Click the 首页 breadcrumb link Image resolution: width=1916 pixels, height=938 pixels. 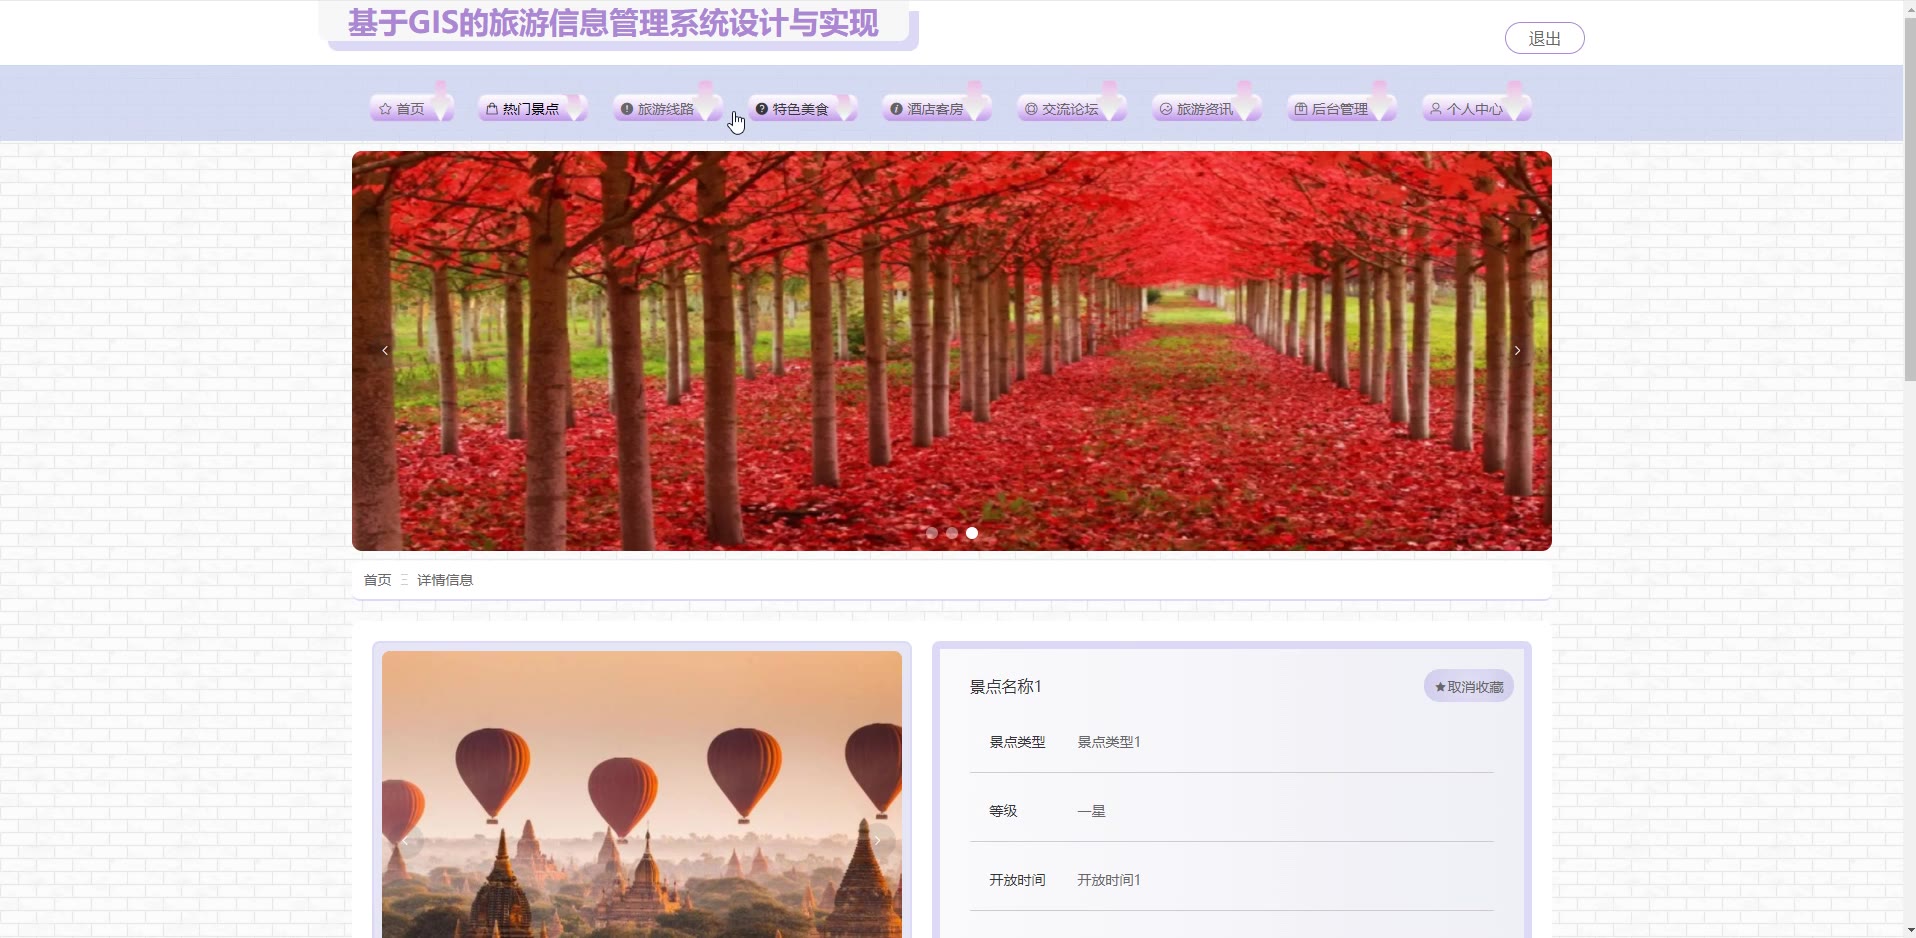[377, 580]
